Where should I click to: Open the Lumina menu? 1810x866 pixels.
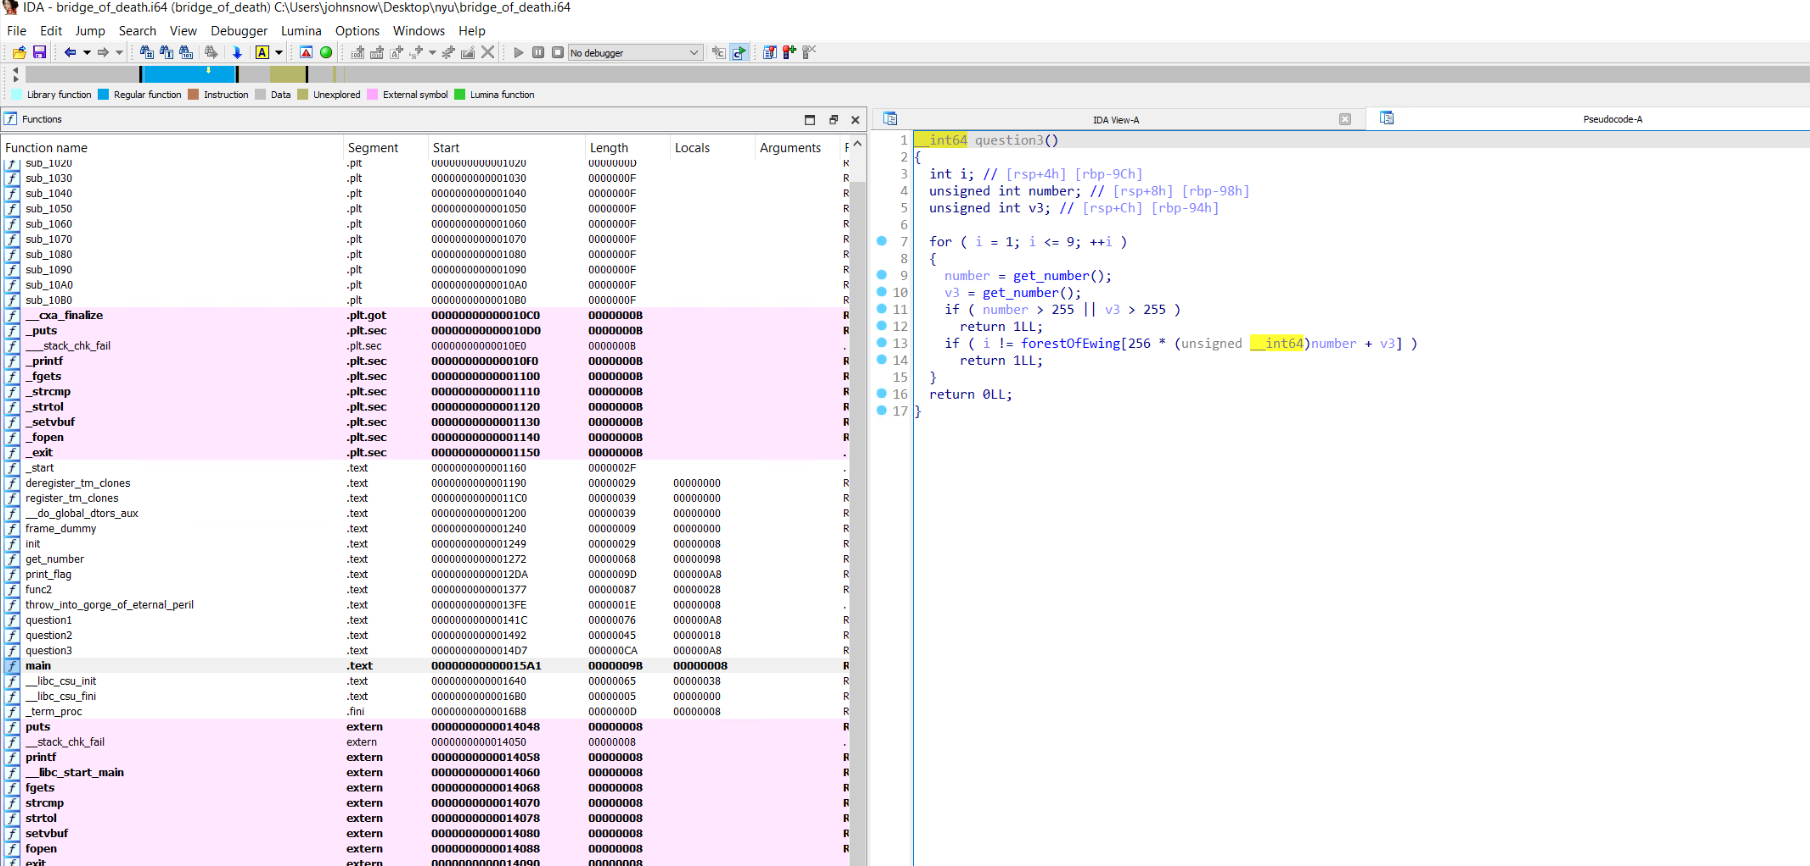301,31
